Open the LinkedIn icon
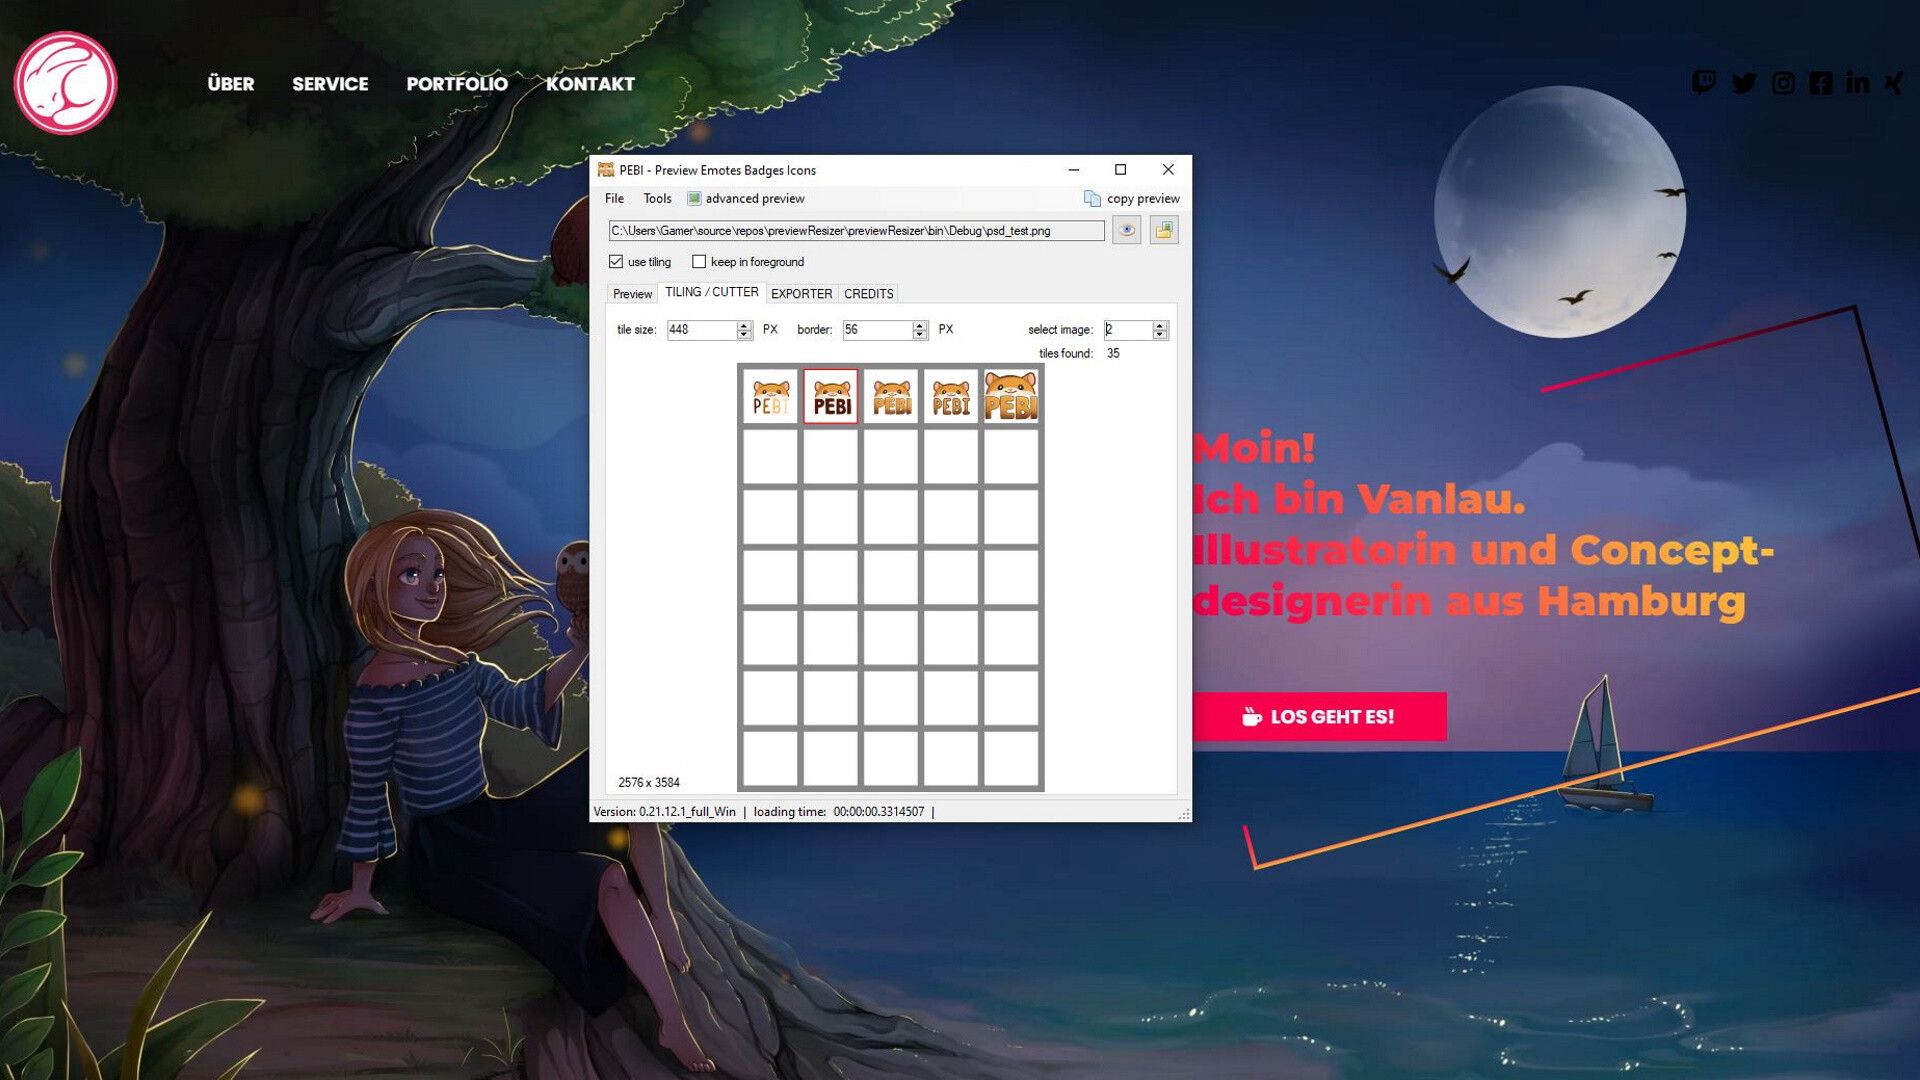The width and height of the screenshot is (1920, 1080). coord(1858,84)
